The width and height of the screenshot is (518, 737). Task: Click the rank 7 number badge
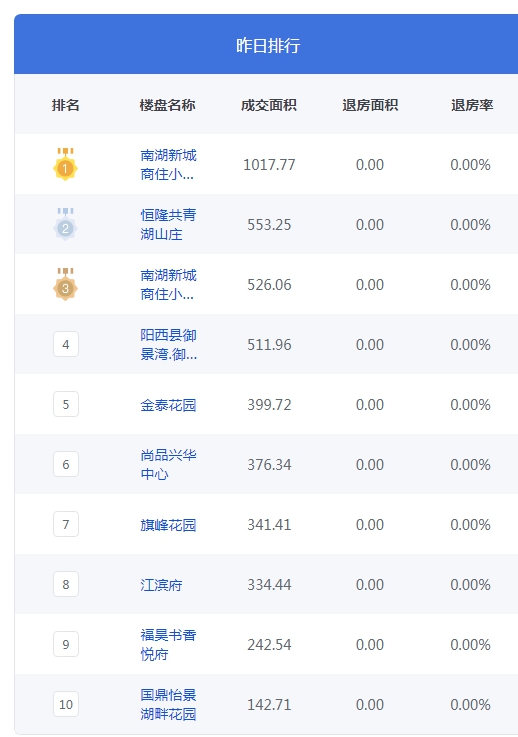point(66,525)
